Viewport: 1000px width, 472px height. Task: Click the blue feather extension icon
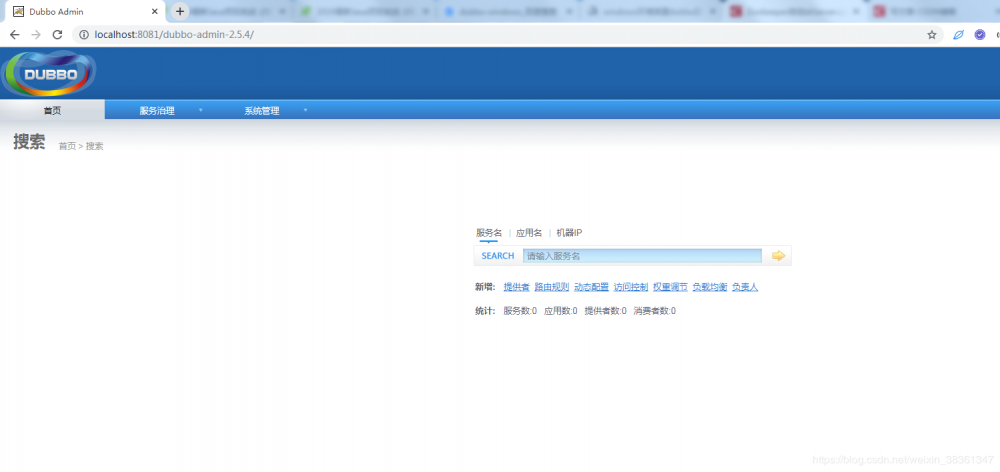click(959, 35)
